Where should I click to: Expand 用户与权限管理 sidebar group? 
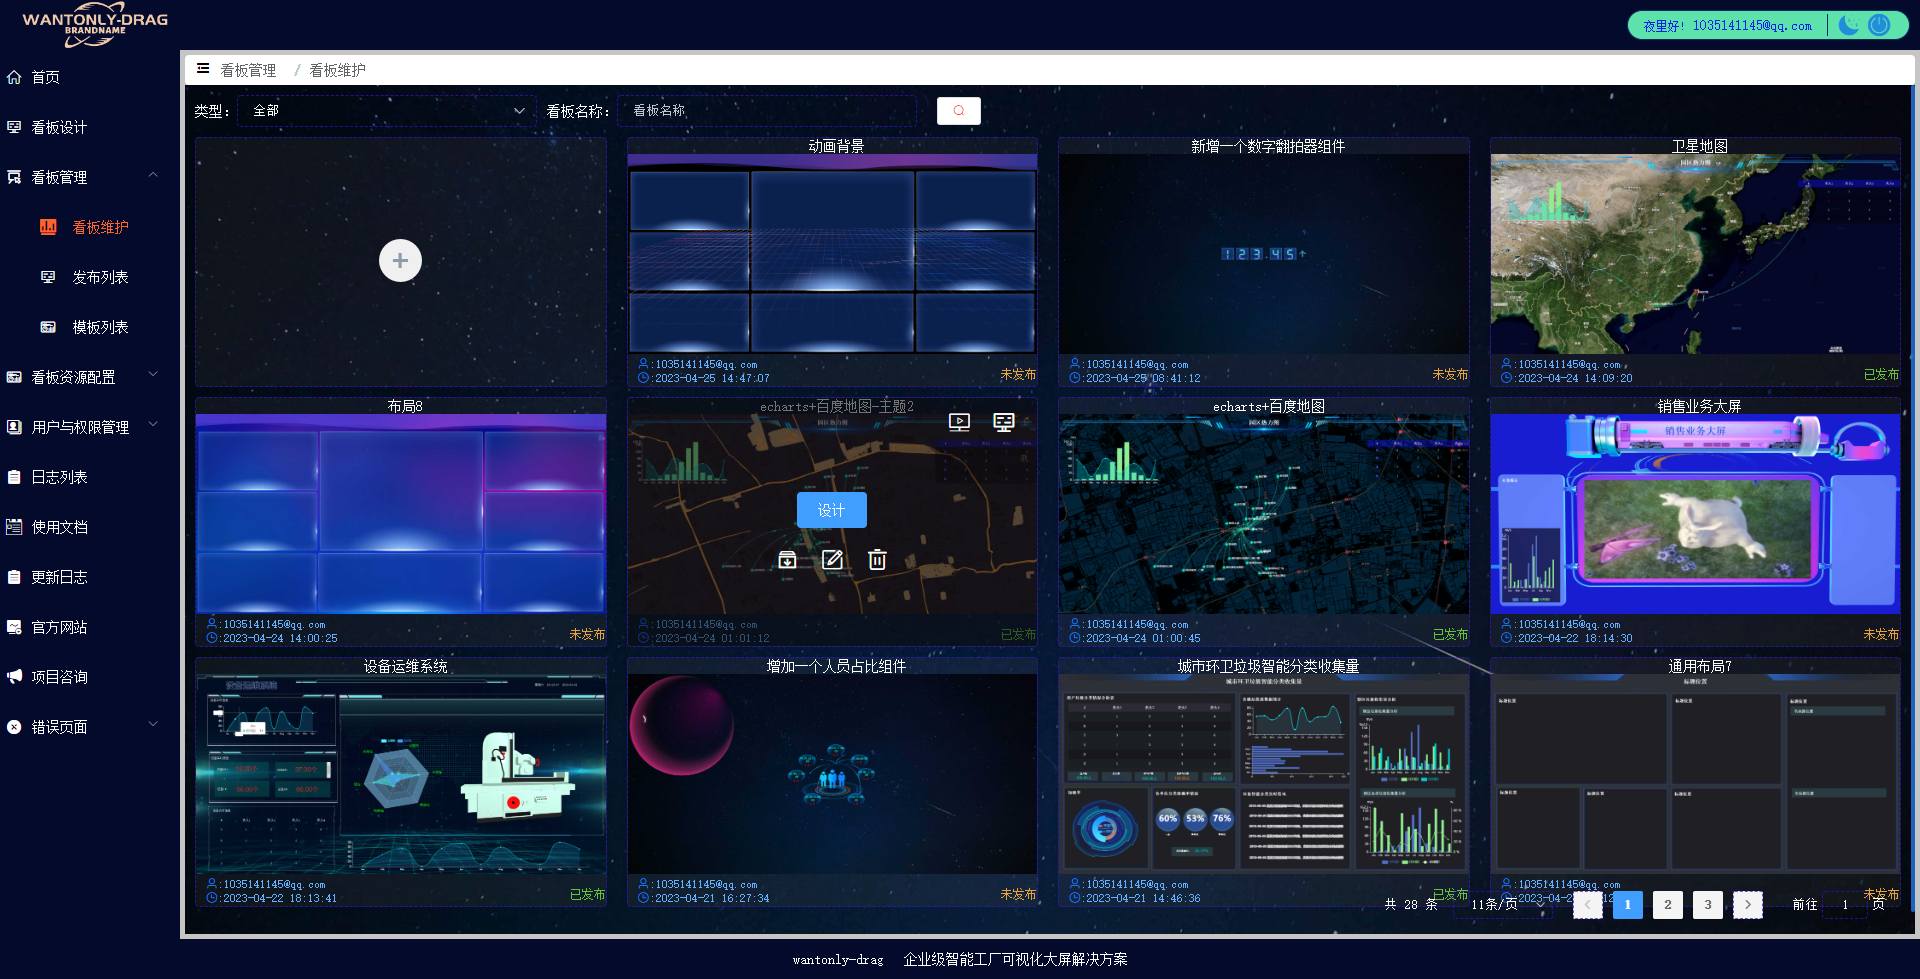(x=90, y=427)
